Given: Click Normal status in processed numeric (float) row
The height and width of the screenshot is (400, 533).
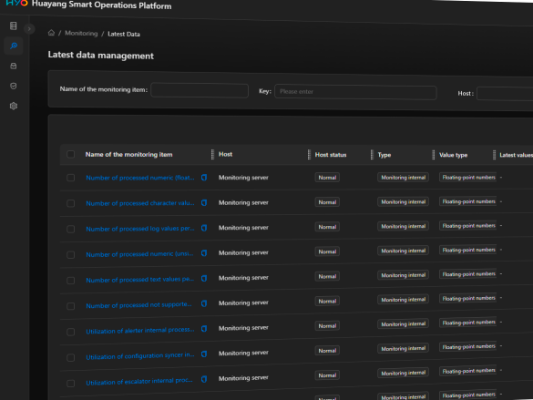Looking at the screenshot, I should click(327, 177).
